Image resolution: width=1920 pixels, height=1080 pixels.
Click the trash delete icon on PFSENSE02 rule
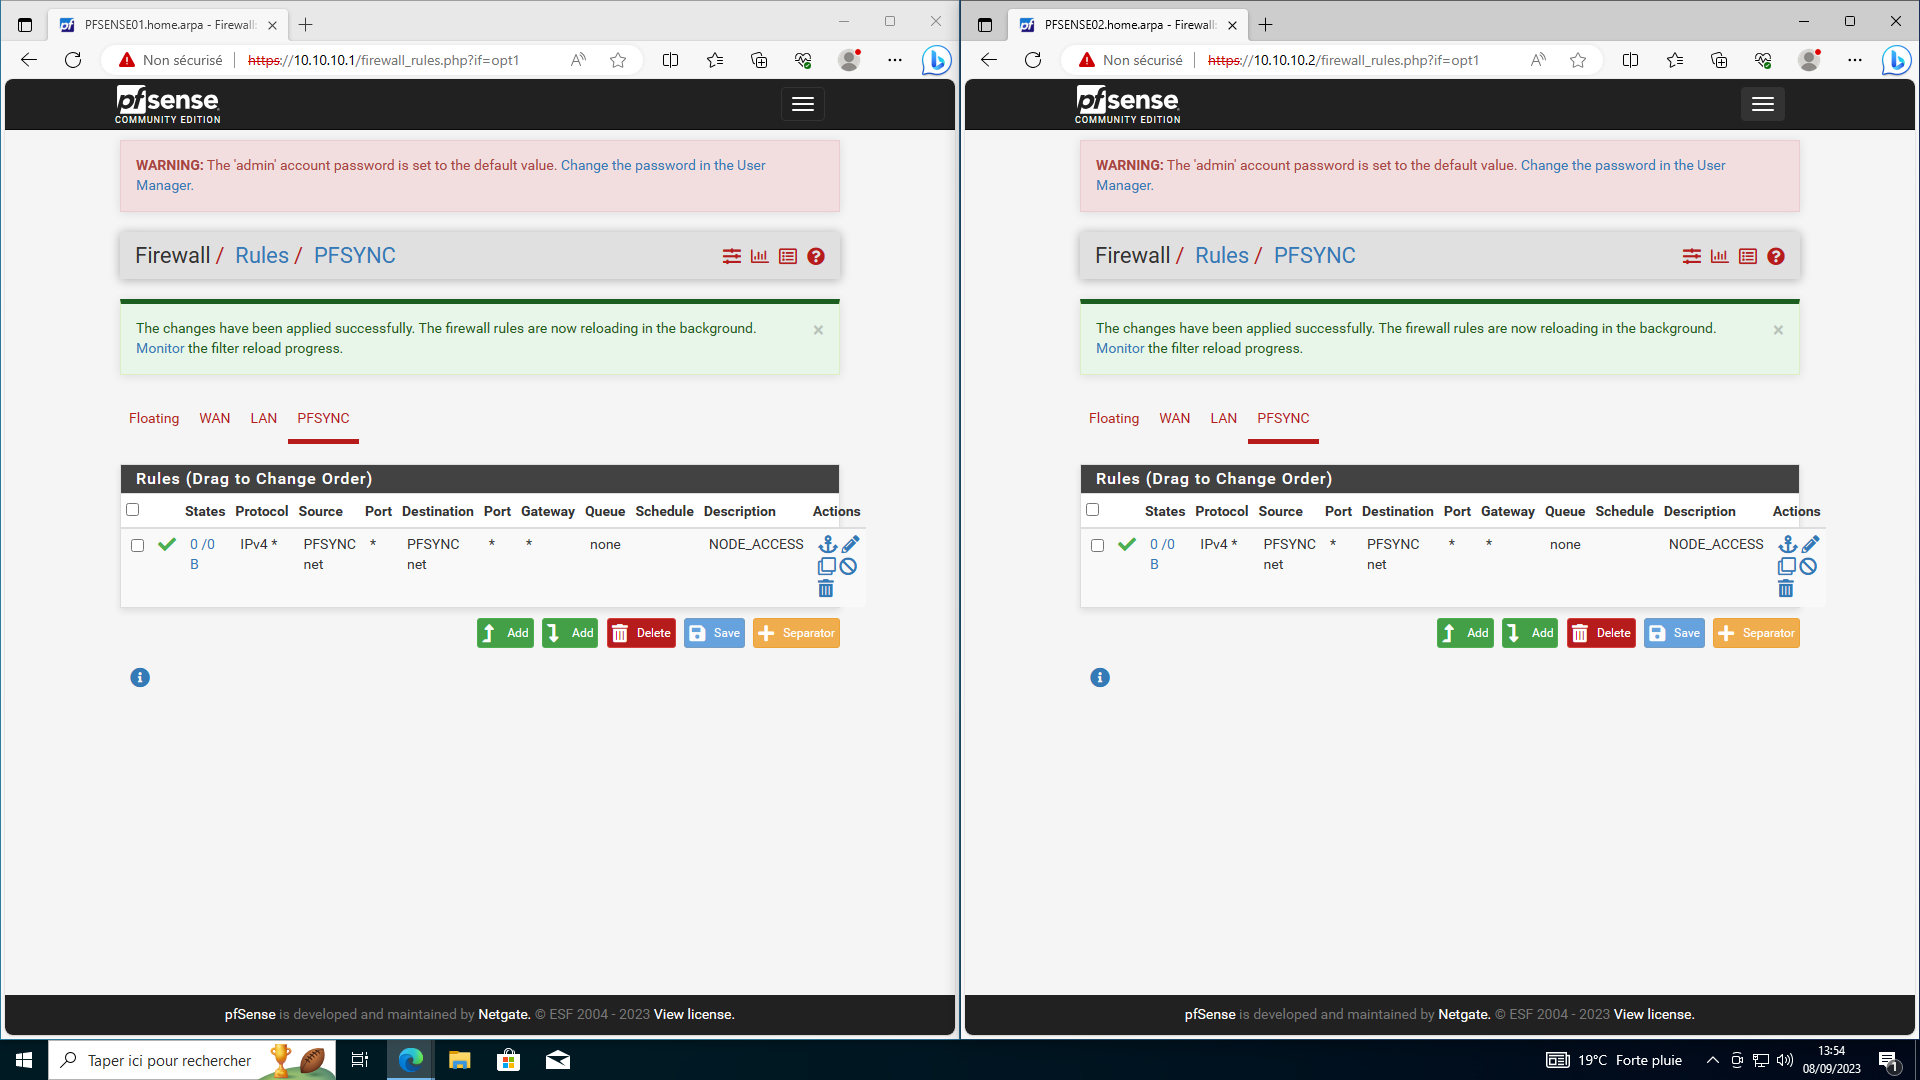coord(1786,589)
